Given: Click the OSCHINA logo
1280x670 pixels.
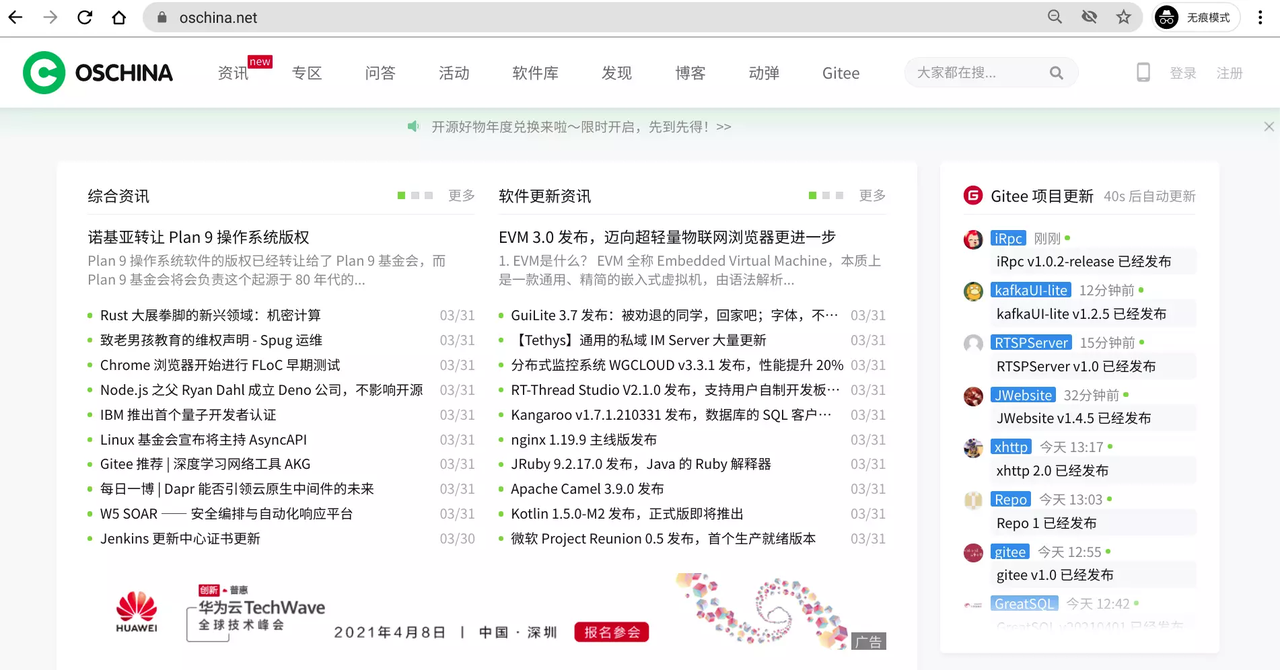Looking at the screenshot, I should pyautogui.click(x=98, y=73).
